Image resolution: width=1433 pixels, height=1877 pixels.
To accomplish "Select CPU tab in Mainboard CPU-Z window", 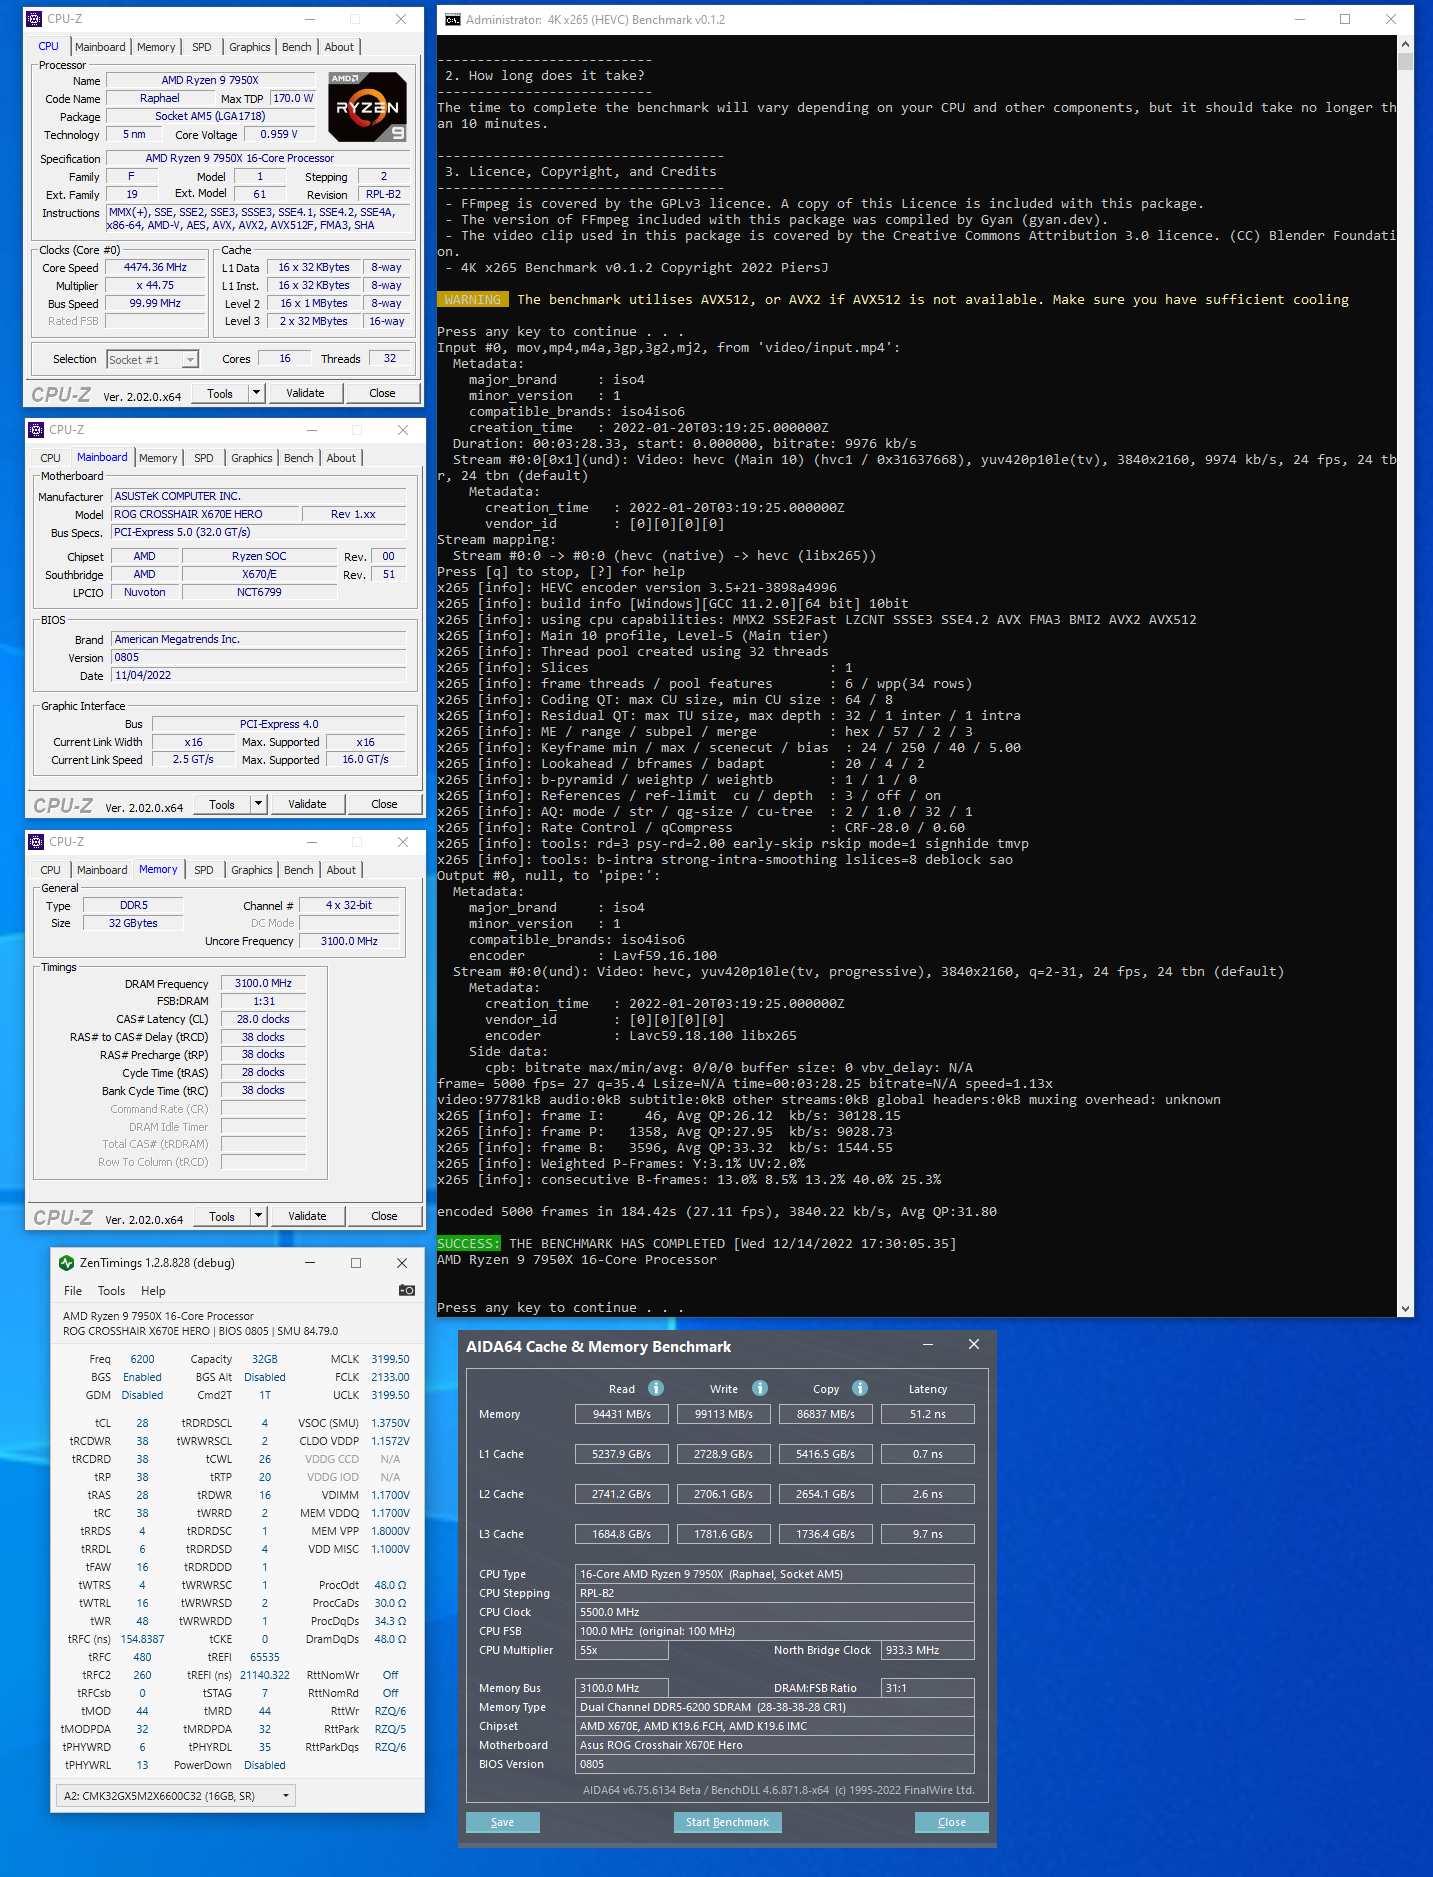I will (x=50, y=458).
